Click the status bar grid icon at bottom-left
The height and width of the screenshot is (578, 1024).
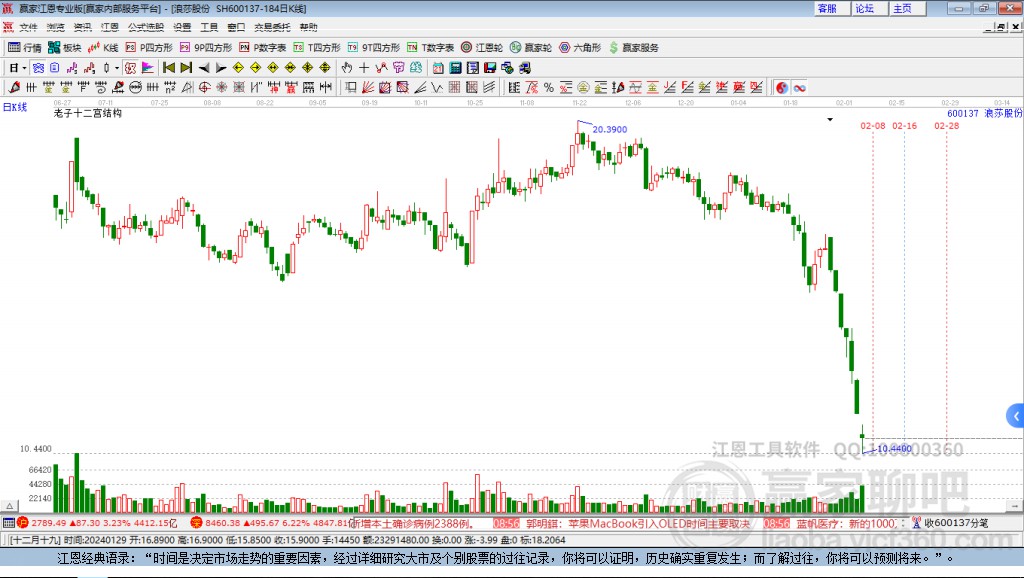(x=8, y=522)
